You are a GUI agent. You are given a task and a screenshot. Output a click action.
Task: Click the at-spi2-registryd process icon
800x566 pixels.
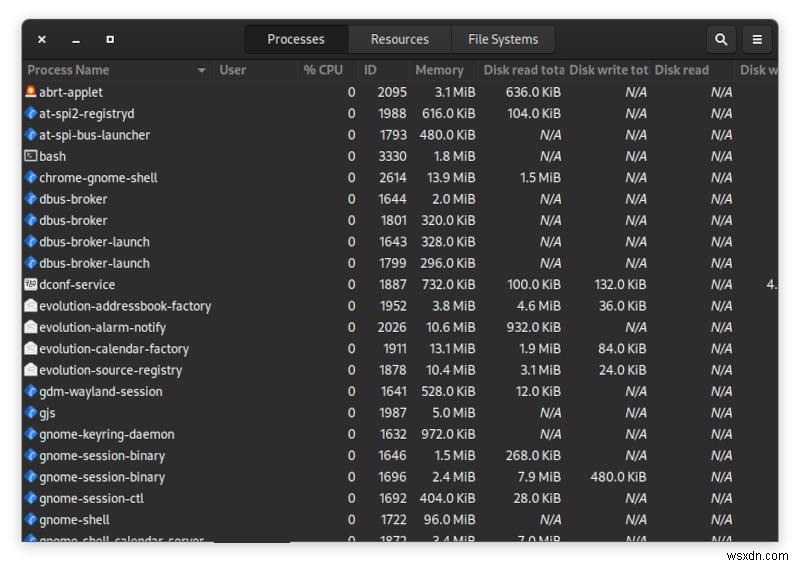pyautogui.click(x=31, y=113)
